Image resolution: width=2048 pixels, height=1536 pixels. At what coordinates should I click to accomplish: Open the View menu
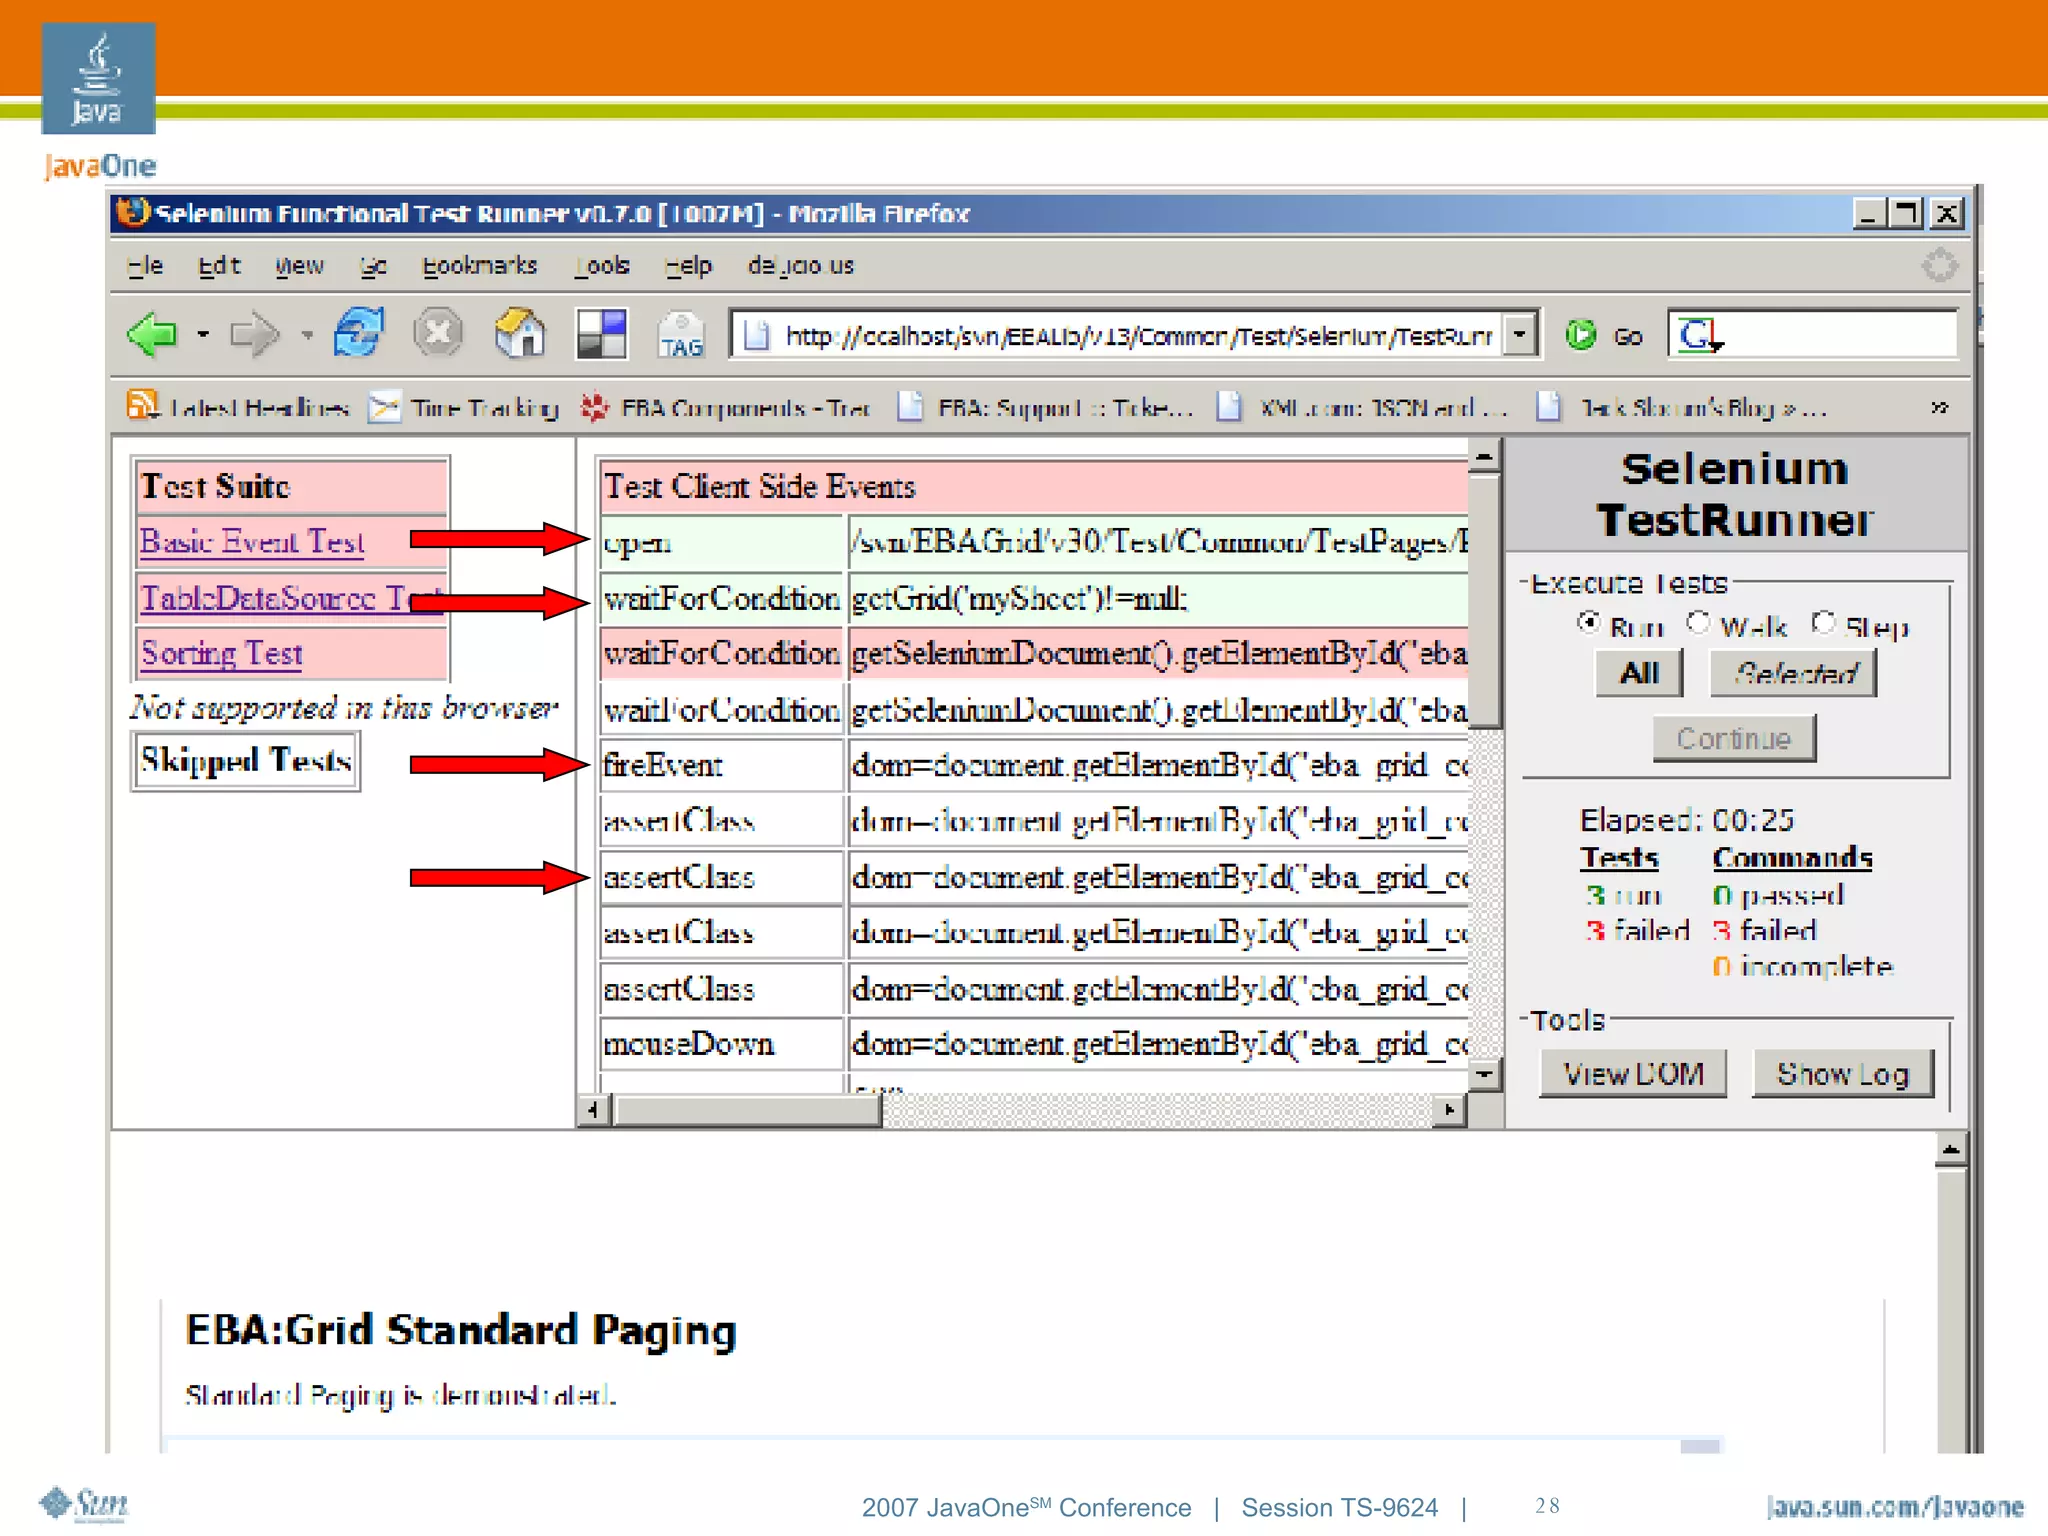[x=299, y=265]
